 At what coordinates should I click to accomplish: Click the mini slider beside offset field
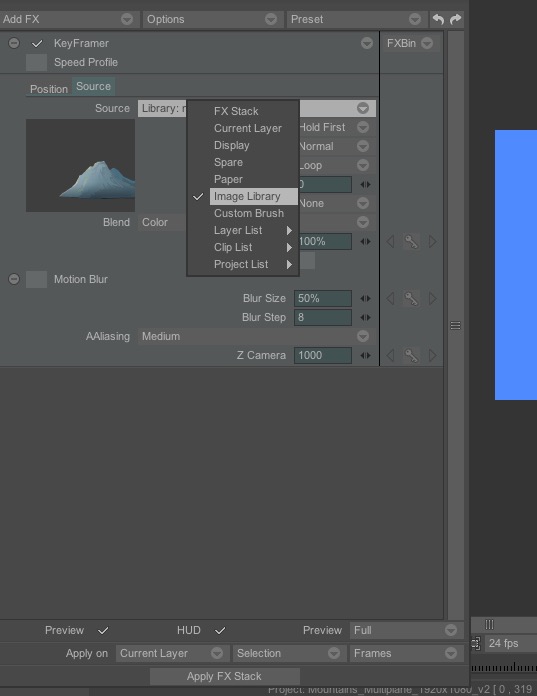(365, 185)
